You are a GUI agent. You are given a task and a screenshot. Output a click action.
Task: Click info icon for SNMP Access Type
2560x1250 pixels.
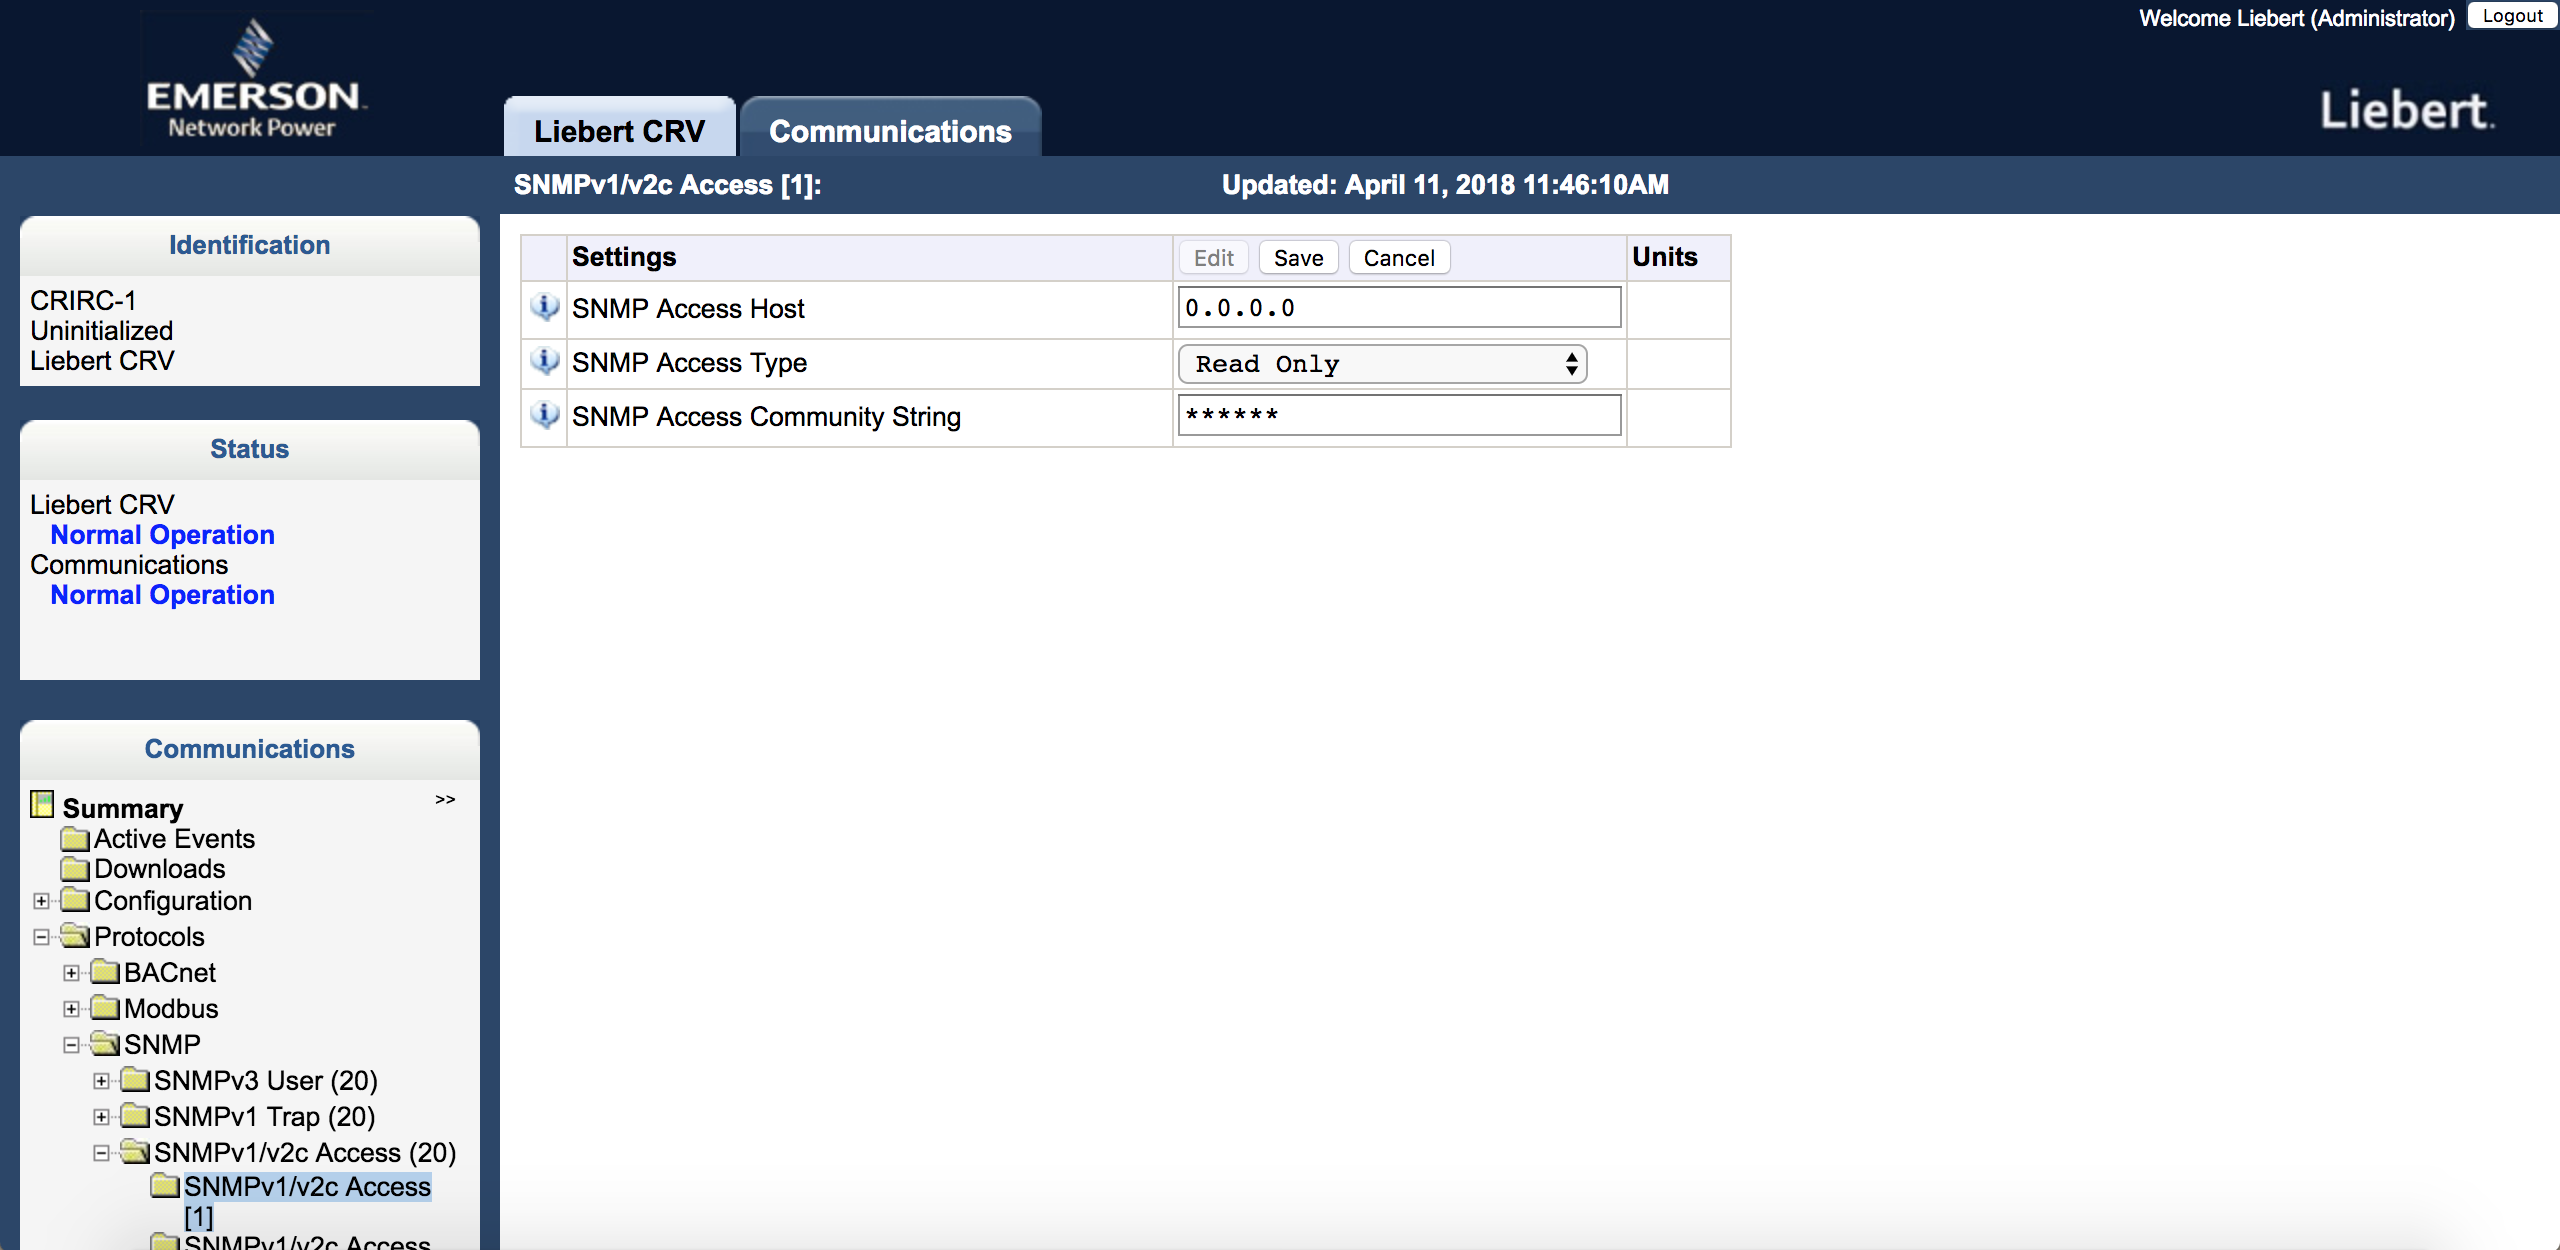tap(545, 361)
